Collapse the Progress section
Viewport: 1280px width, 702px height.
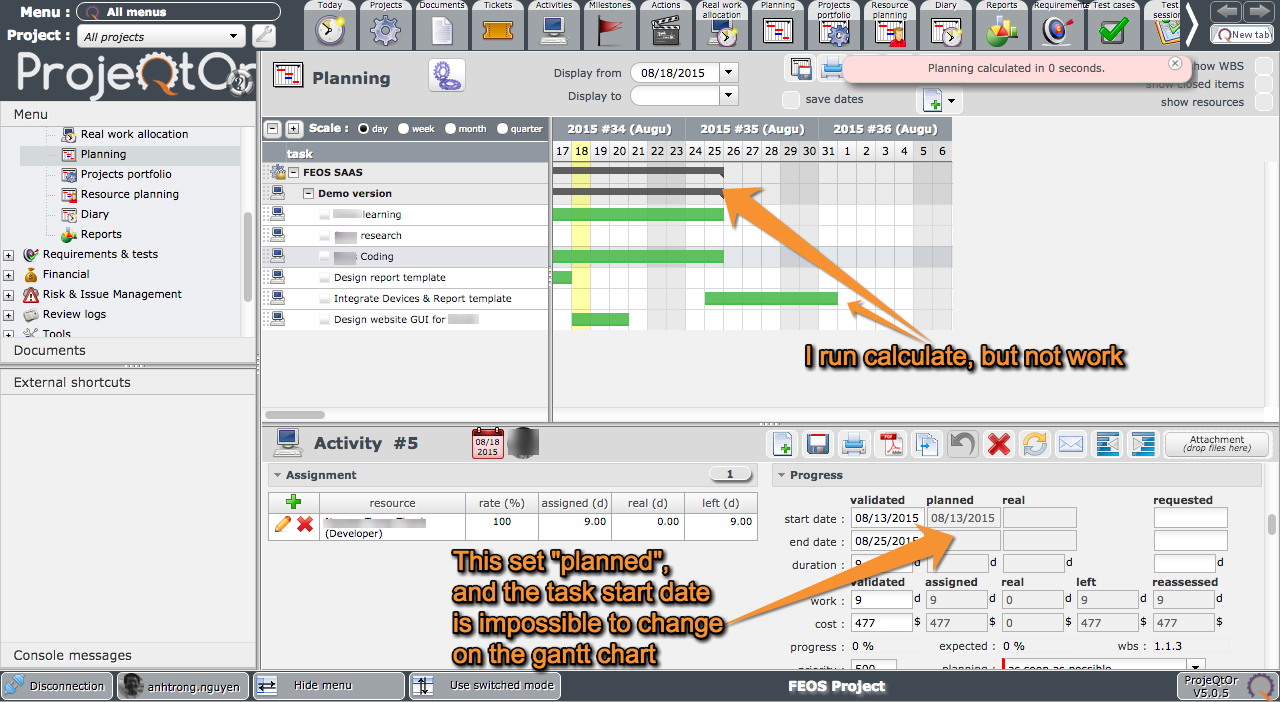[780, 475]
